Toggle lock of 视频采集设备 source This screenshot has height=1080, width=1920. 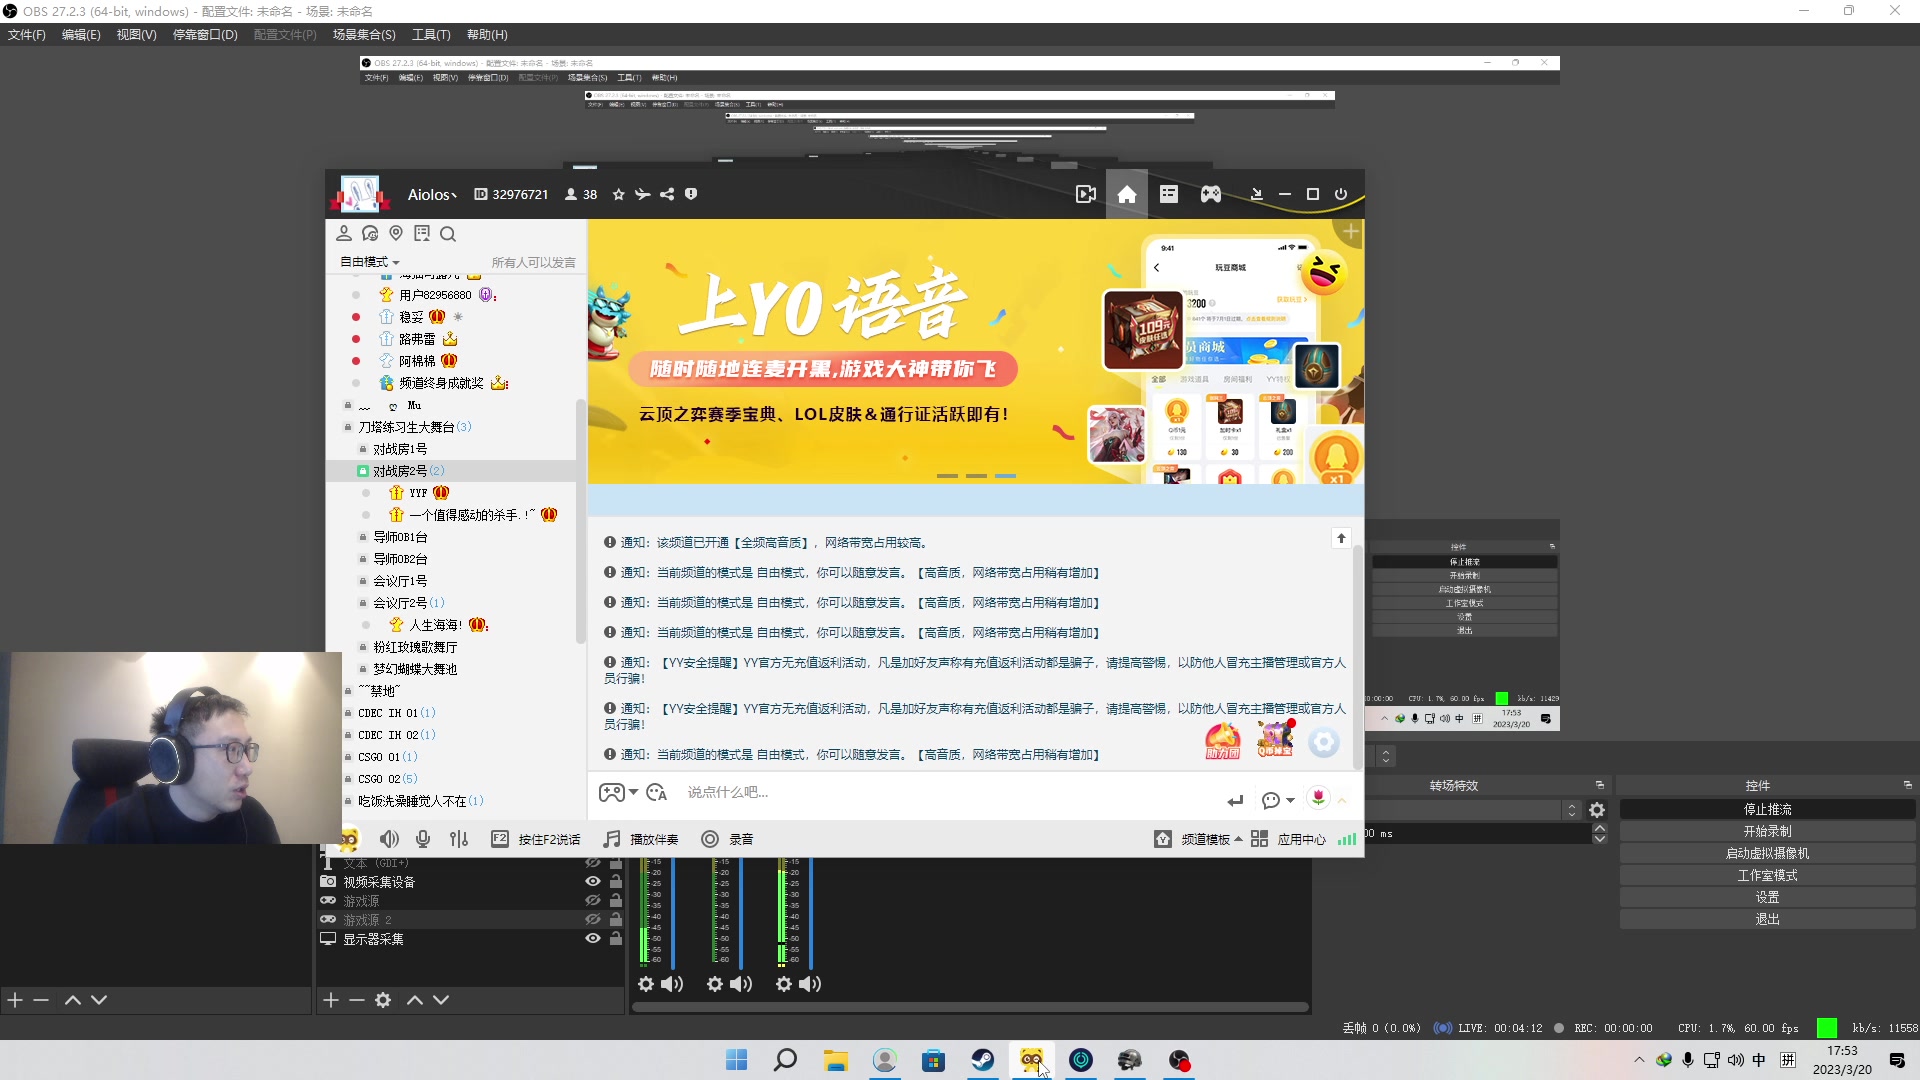coord(616,882)
